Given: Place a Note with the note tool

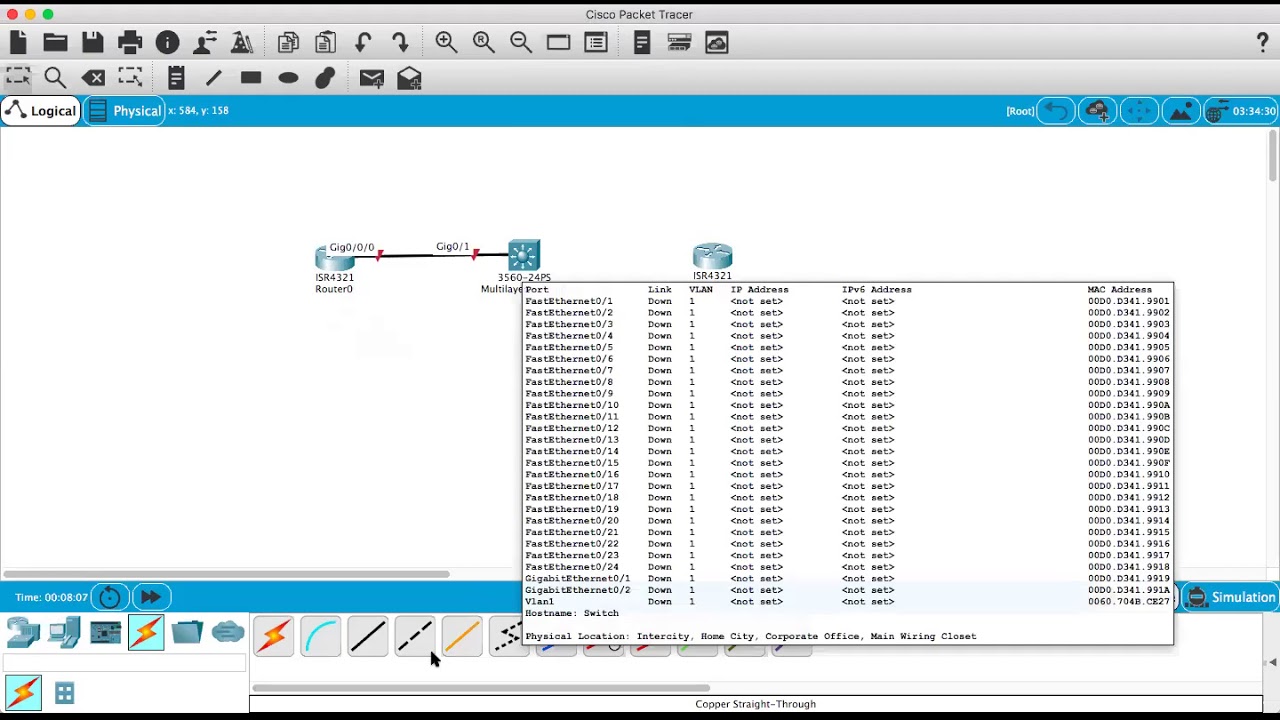Looking at the screenshot, I should (x=176, y=78).
